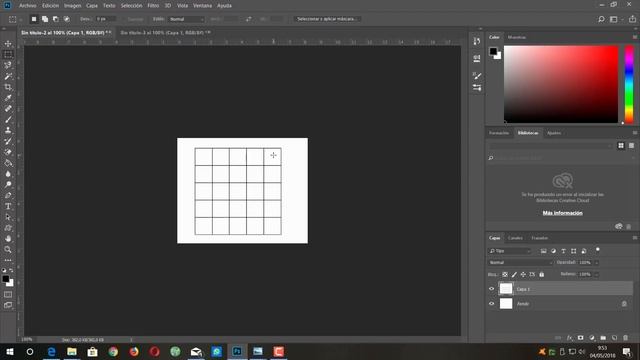
Task: Select the Blur tool
Action: pos(8,173)
